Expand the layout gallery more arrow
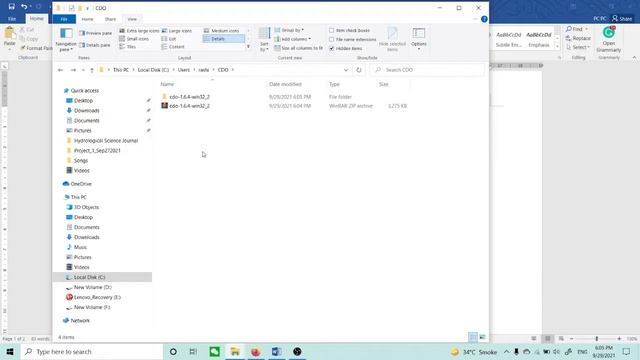This screenshot has width=640, height=360. [248, 47]
